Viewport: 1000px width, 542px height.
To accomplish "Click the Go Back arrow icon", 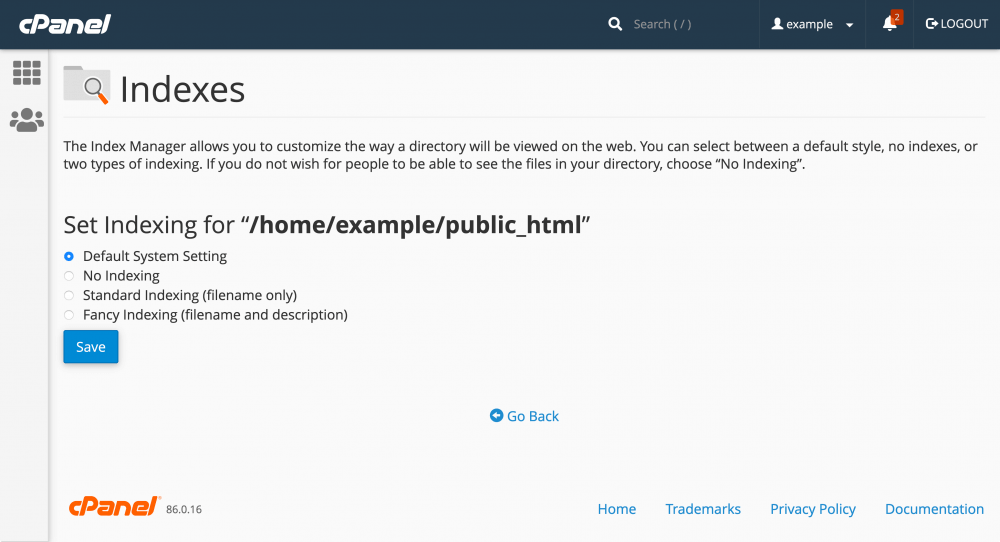I will (496, 416).
